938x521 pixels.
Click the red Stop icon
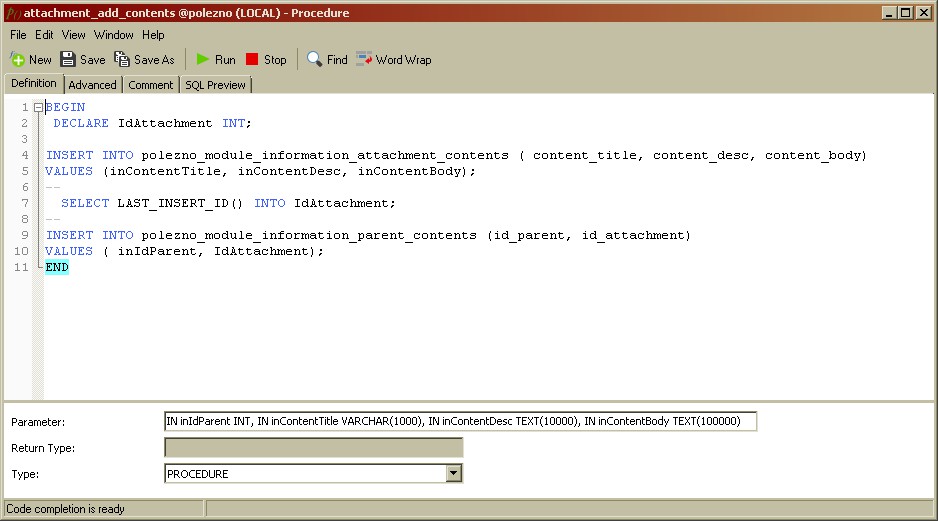pyautogui.click(x=252, y=59)
